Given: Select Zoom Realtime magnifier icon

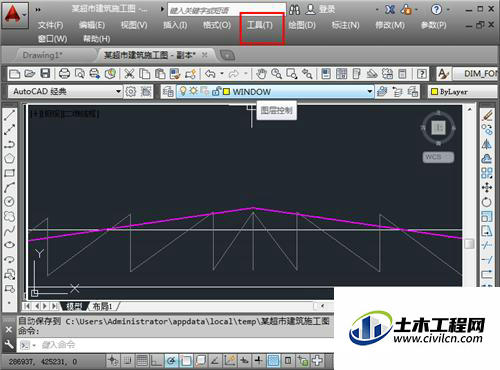Looking at the screenshot, I should 276,74.
